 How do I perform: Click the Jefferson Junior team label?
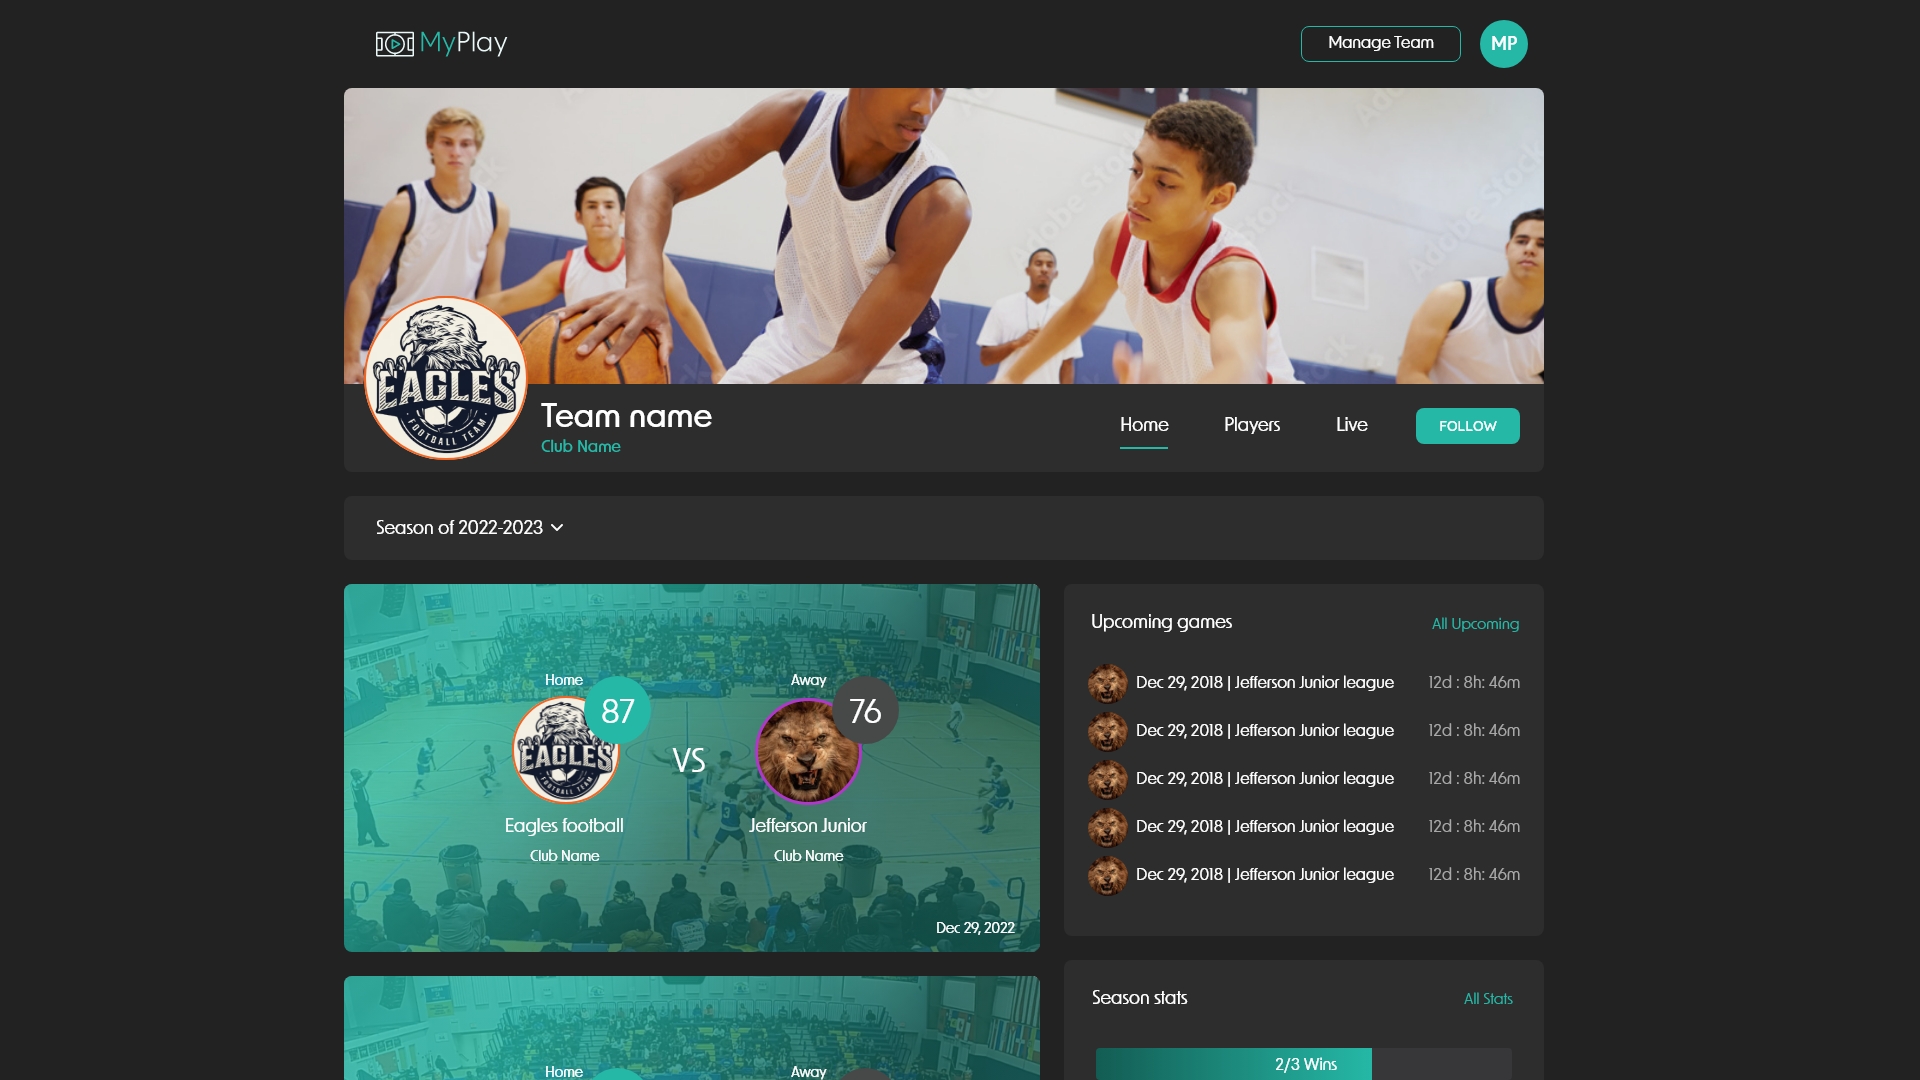pos(808,826)
